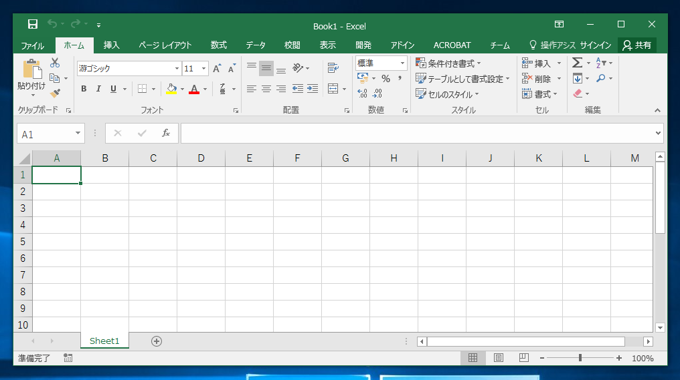Pick the yellow fill color
680x380 pixels.
[171, 89]
